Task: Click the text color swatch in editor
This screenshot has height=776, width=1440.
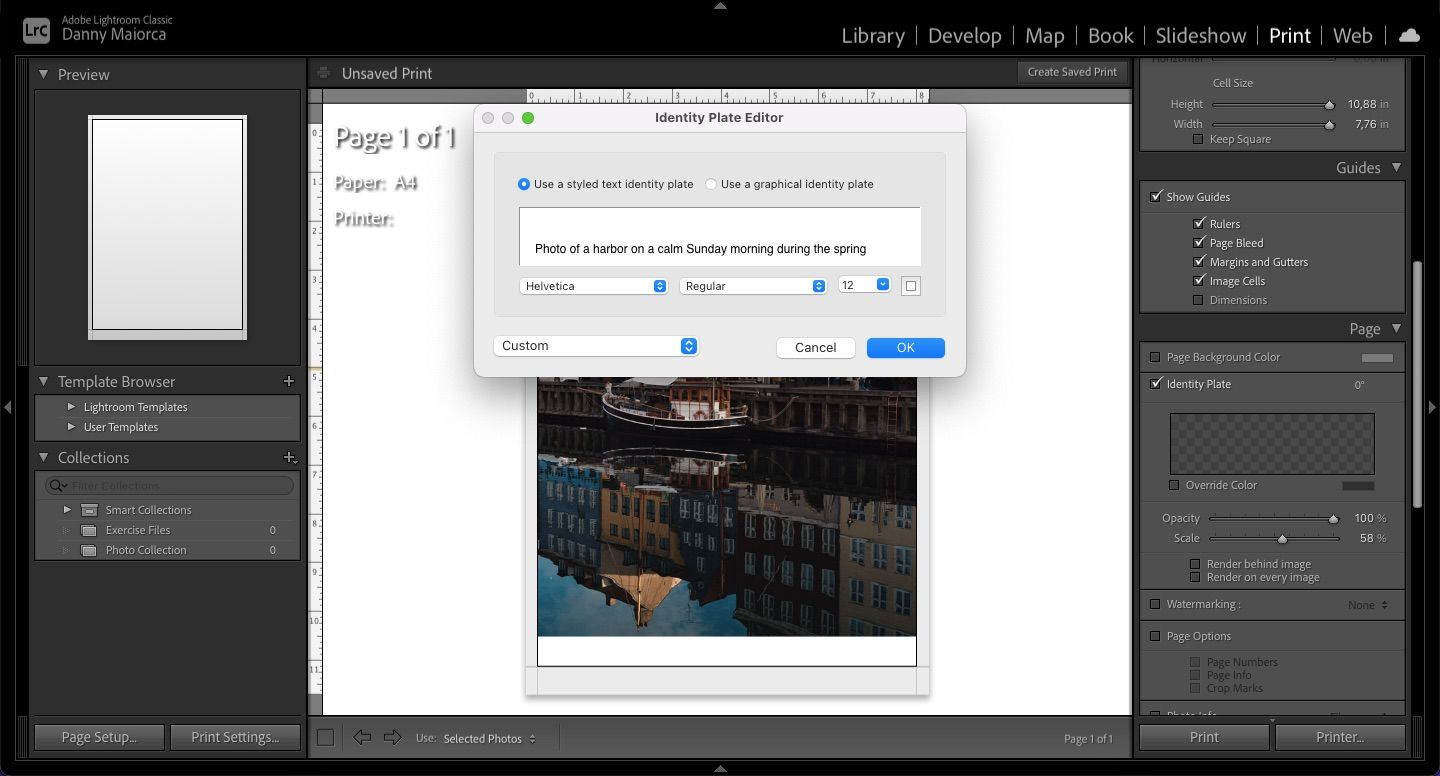Action: click(x=910, y=286)
